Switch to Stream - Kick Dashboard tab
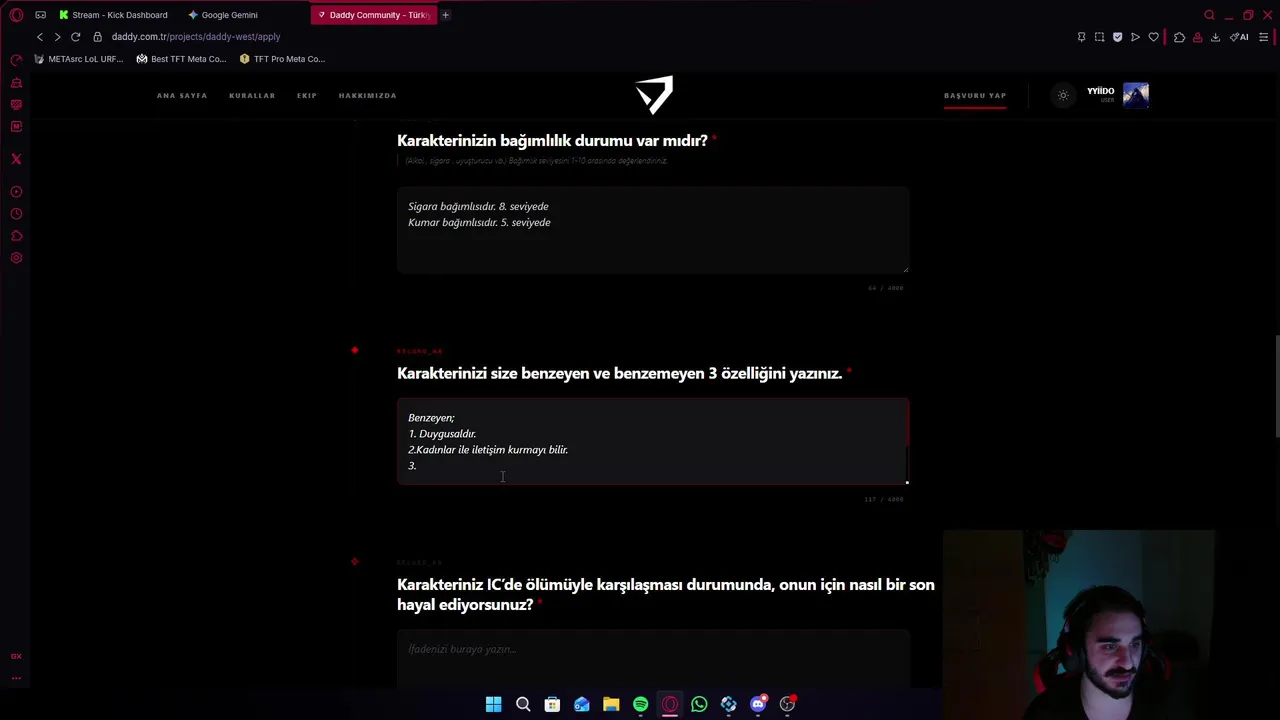Image resolution: width=1280 pixels, height=720 pixels. pyautogui.click(x=113, y=15)
